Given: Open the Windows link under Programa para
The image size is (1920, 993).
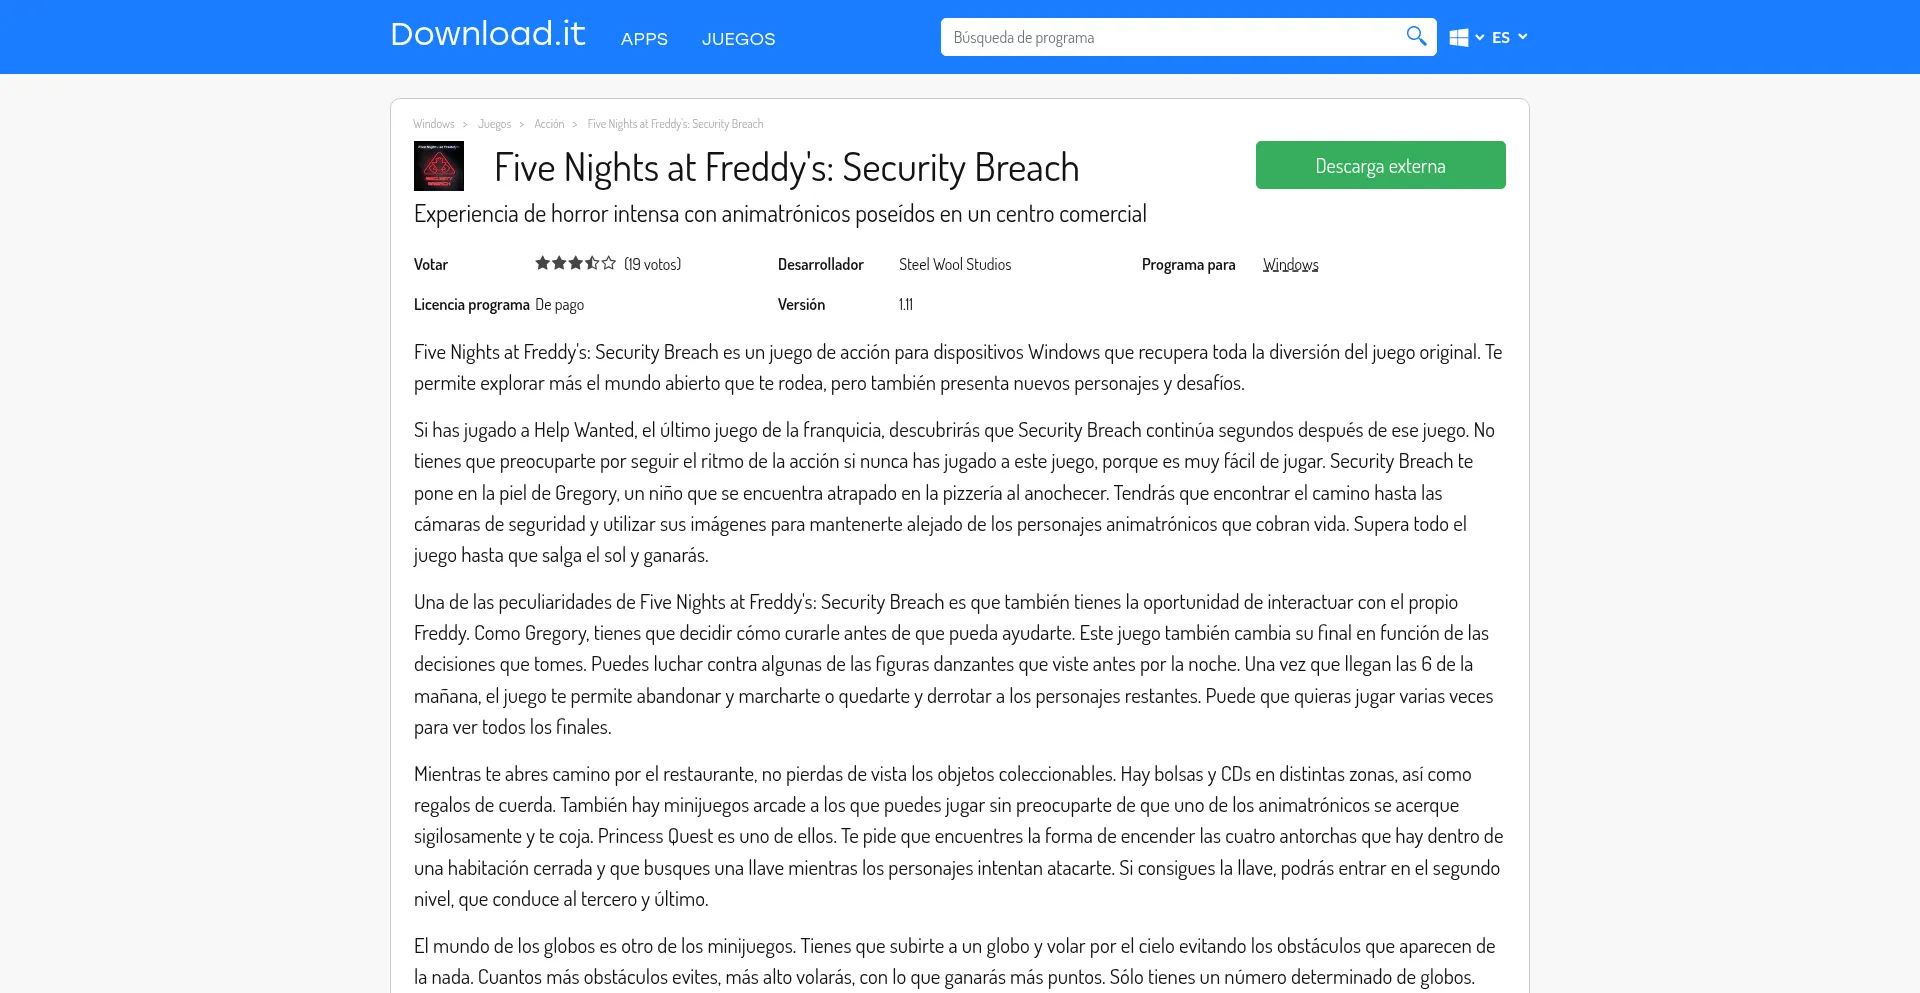Looking at the screenshot, I should 1290,263.
